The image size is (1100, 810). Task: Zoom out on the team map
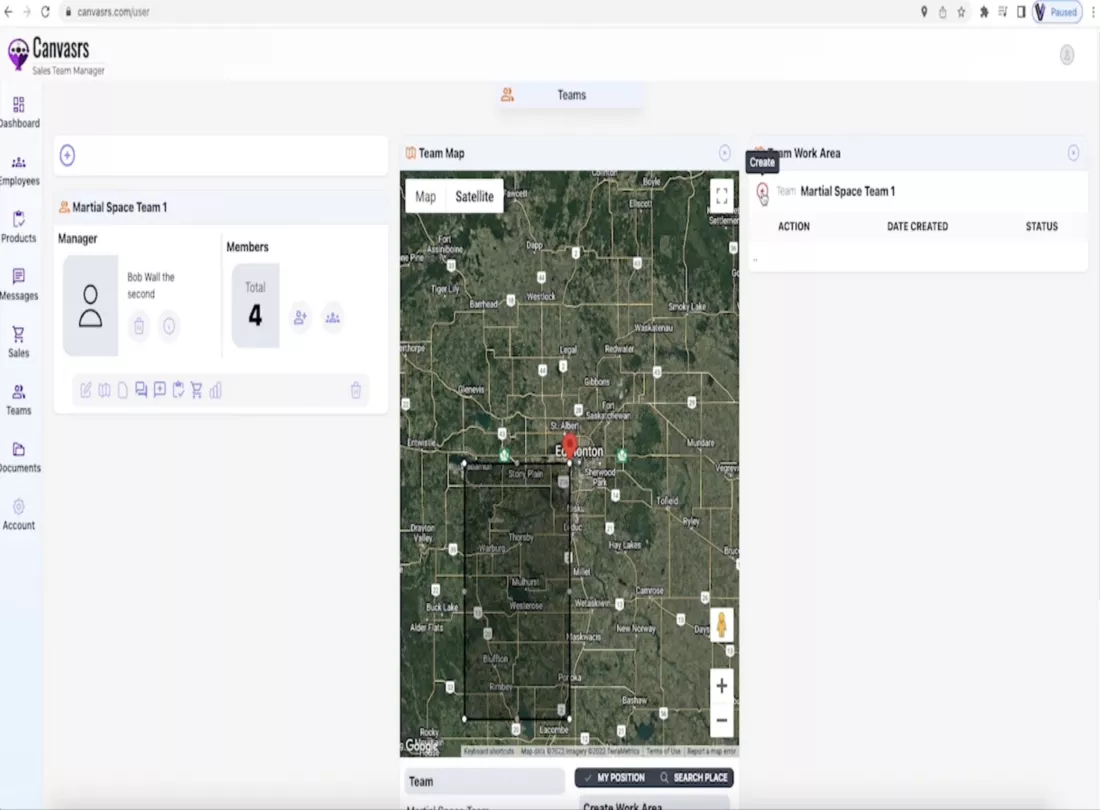point(721,720)
